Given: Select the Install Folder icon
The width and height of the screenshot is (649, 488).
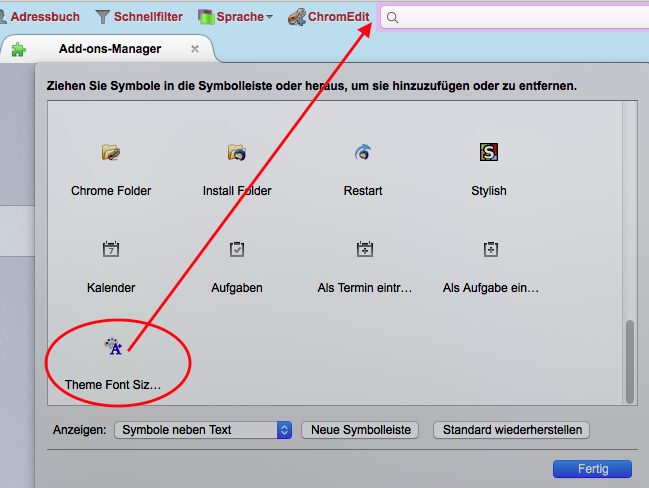Looking at the screenshot, I should pos(237,153).
